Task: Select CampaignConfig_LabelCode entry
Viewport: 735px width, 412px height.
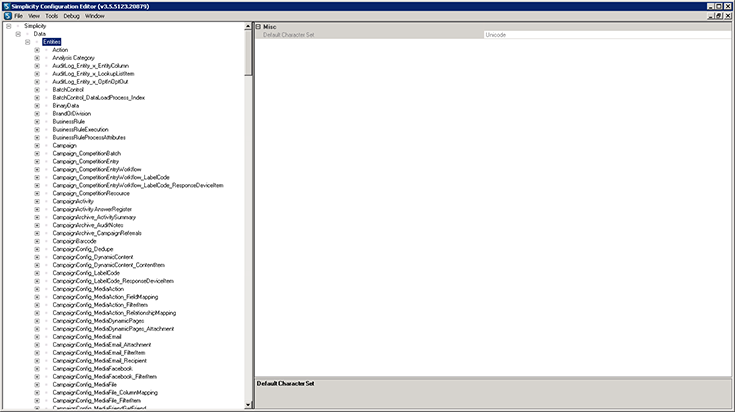Action: [x=86, y=273]
